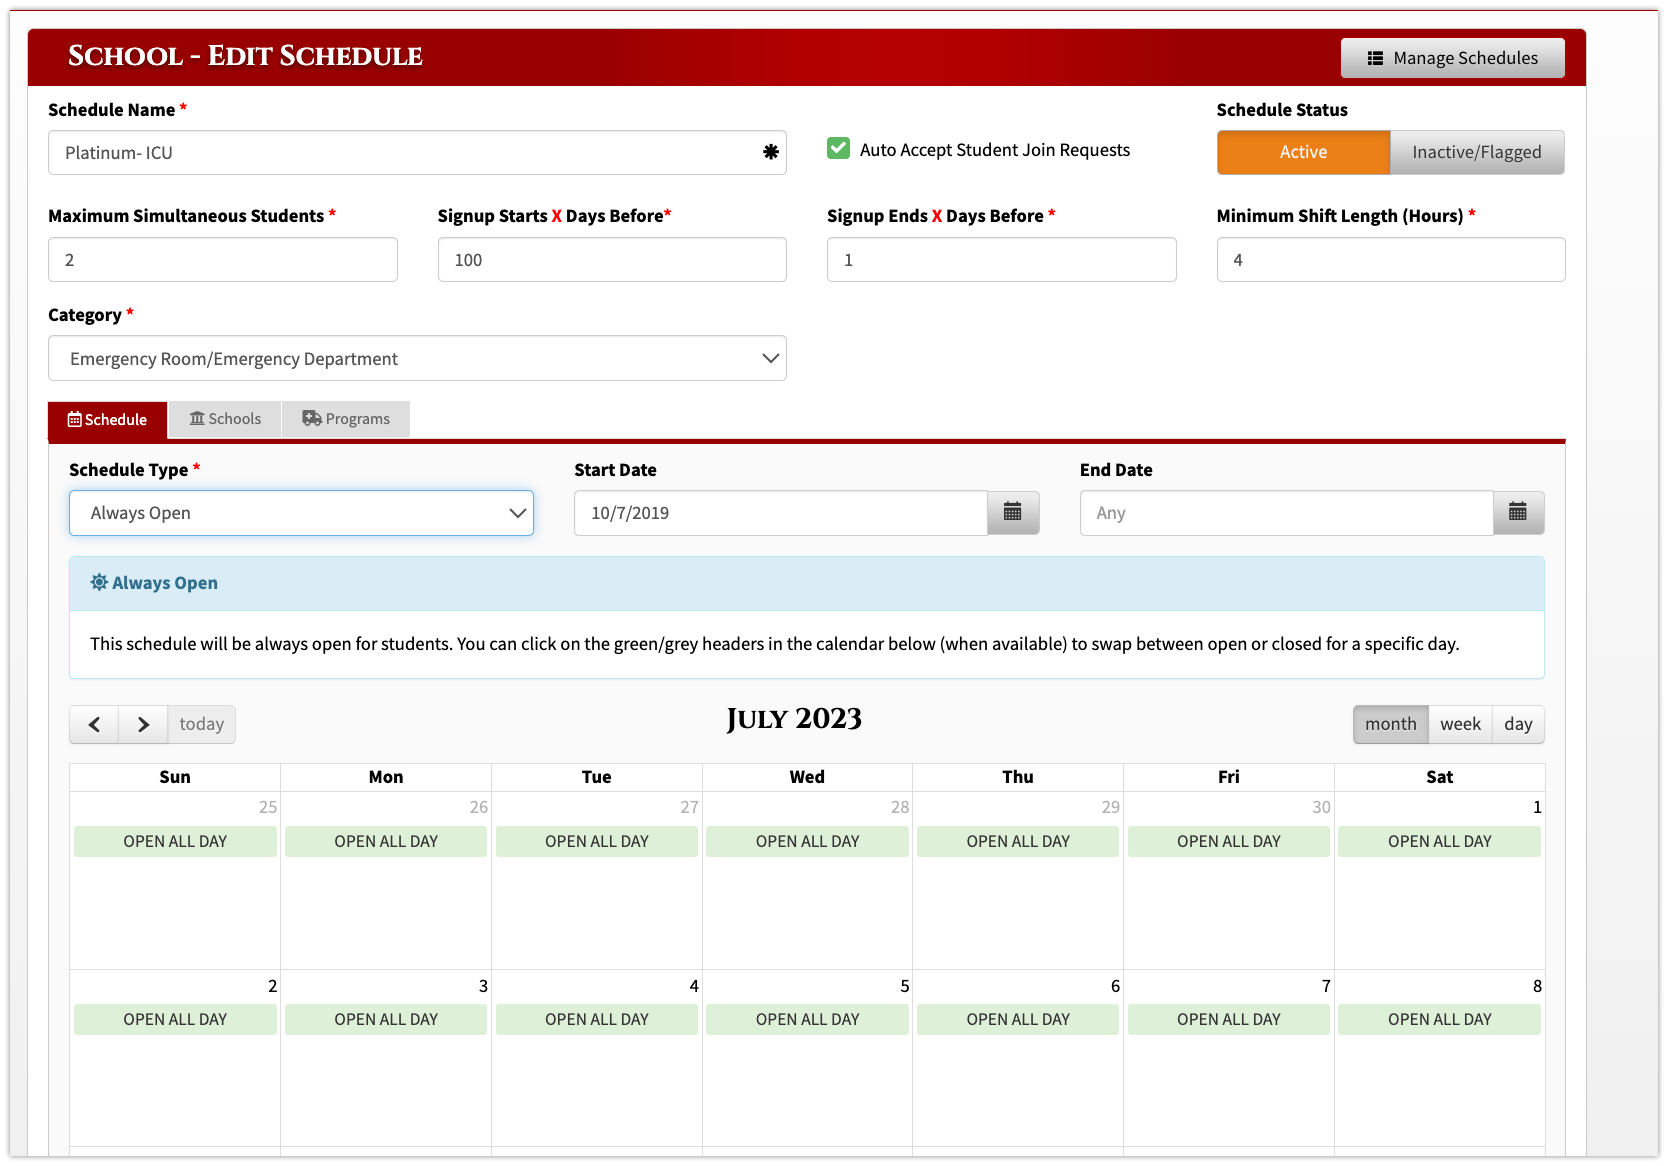This screenshot has height=1166, width=1668.
Task: Set Schedule Status to Inactive/Flagged
Action: [x=1477, y=152]
